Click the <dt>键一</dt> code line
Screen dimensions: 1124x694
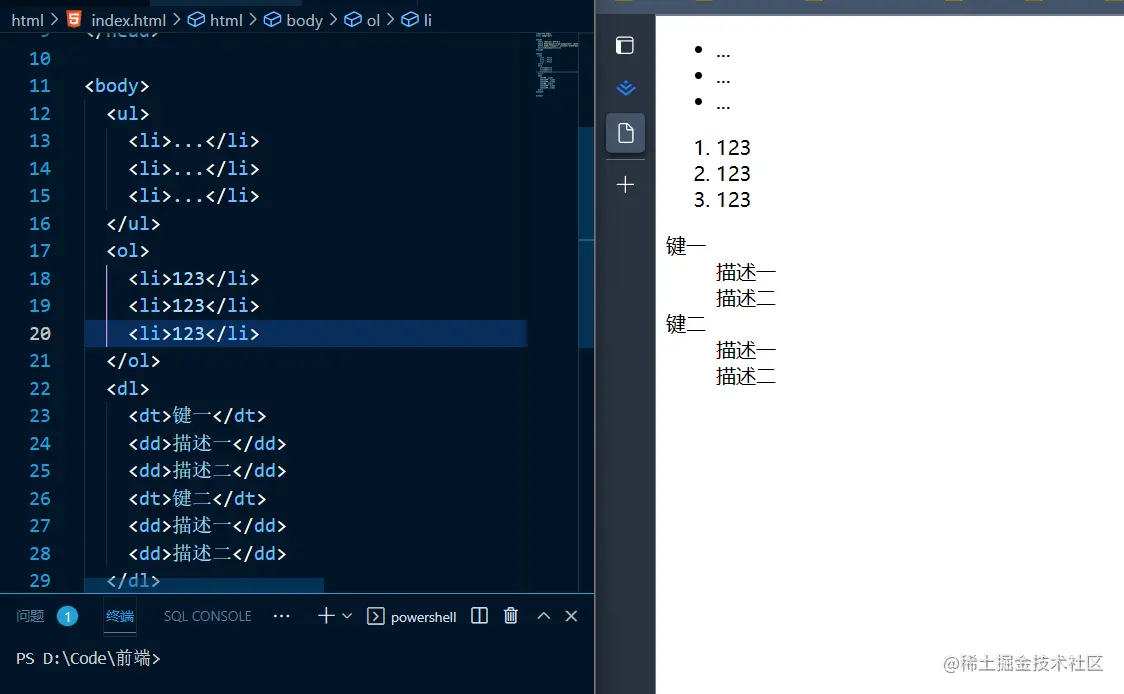point(197,416)
